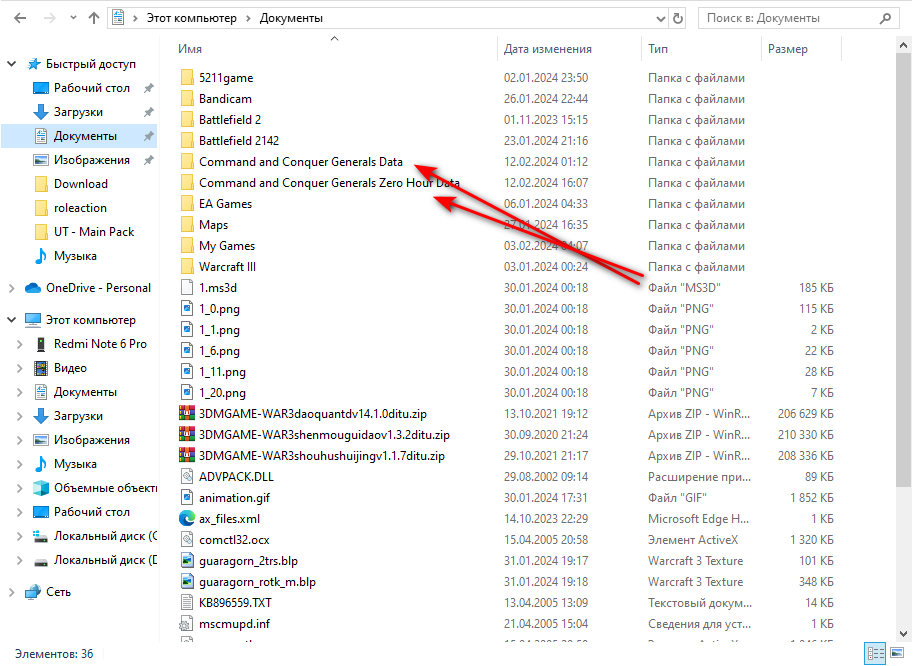Image resolution: width=913 pixels, height=666 pixels.
Task: Click KB896559.TXT text file icon
Action: 187,603
